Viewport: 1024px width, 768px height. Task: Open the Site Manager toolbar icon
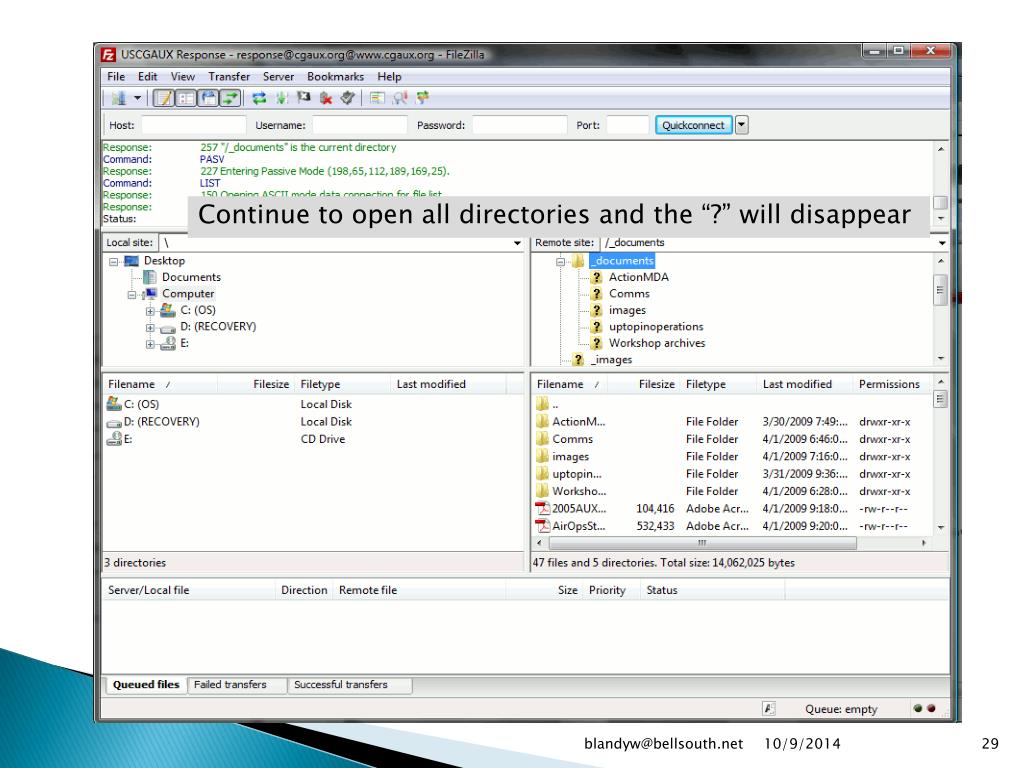[119, 99]
